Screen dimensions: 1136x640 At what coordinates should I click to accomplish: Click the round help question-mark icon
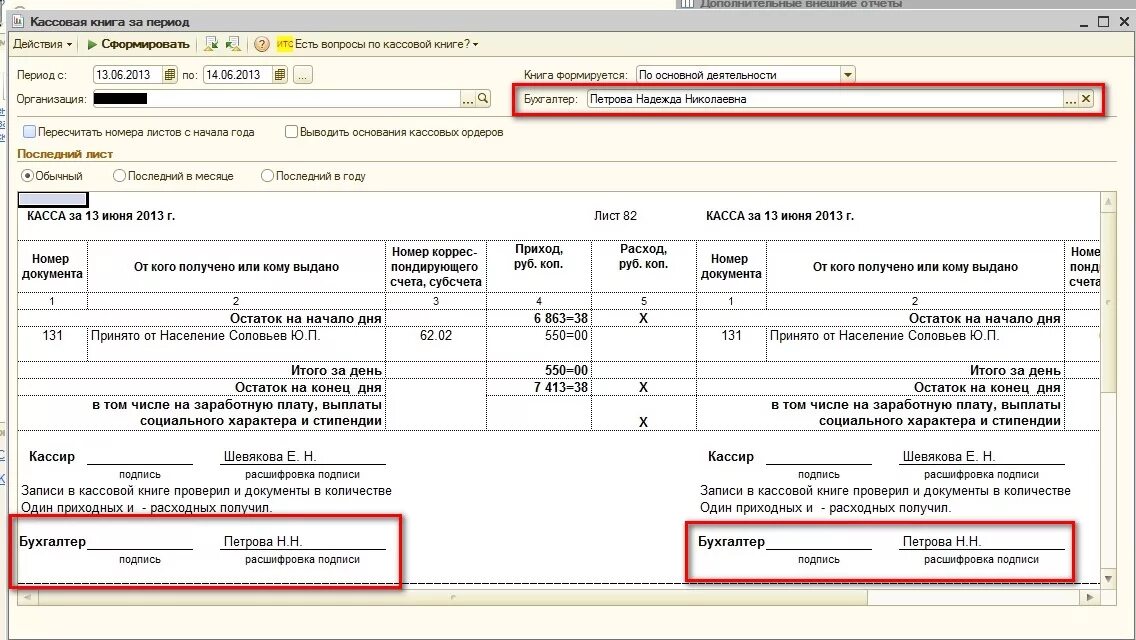[x=262, y=44]
